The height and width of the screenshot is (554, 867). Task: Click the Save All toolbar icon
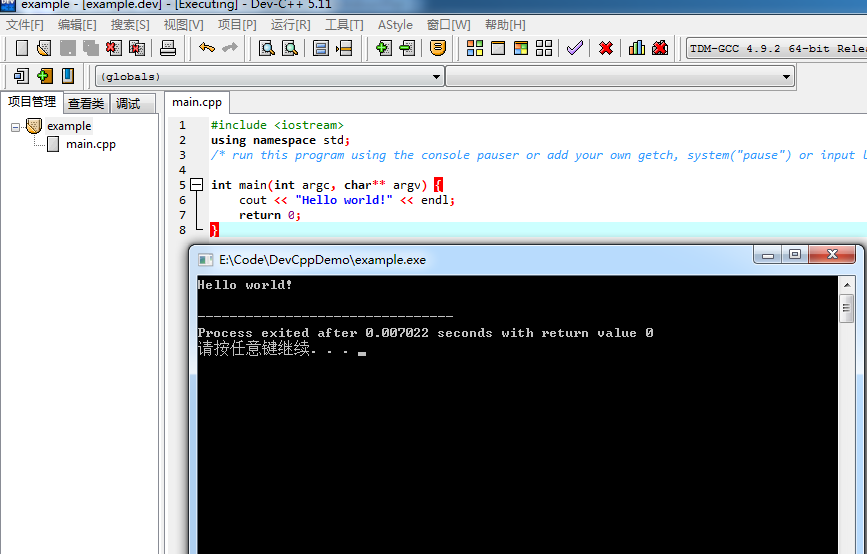click(x=91, y=48)
